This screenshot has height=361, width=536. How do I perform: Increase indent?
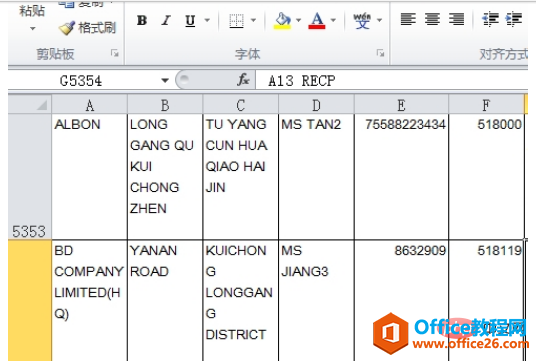pos(514,19)
